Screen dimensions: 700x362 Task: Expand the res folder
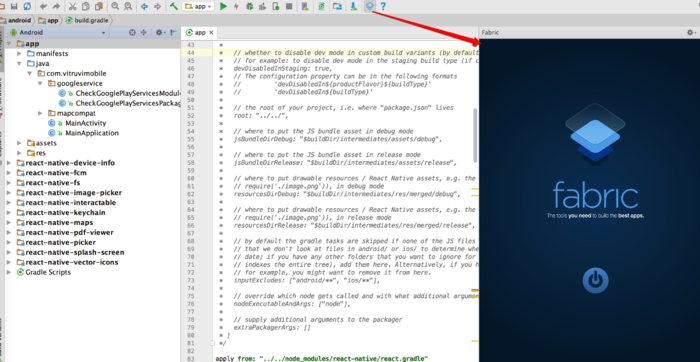[19, 153]
